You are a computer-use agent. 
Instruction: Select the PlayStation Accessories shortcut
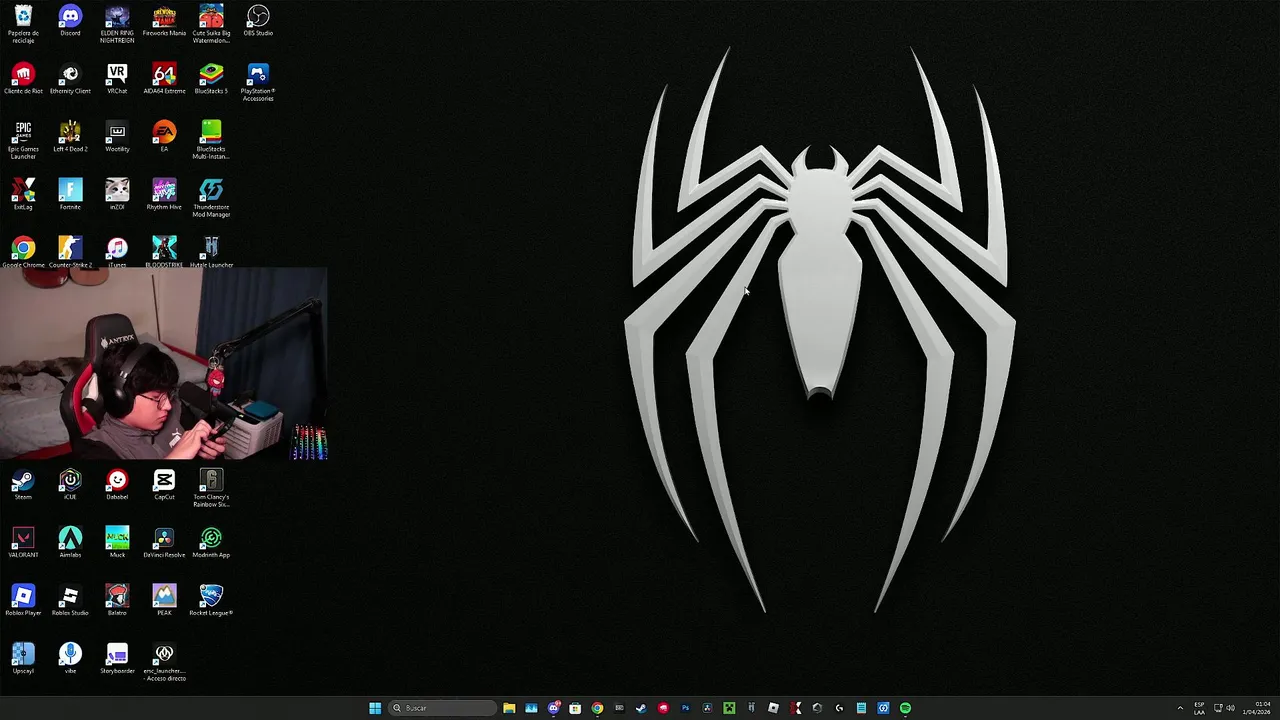258,82
